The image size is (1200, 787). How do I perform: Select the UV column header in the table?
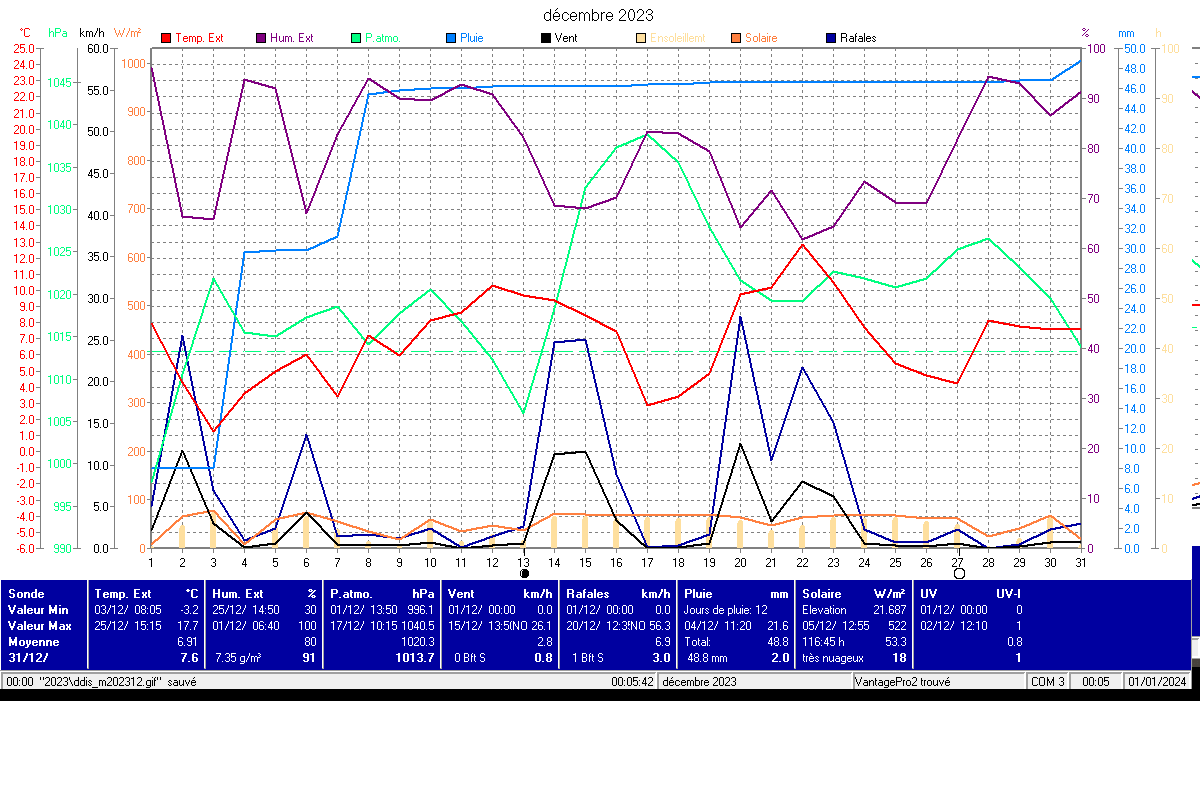tap(929, 593)
